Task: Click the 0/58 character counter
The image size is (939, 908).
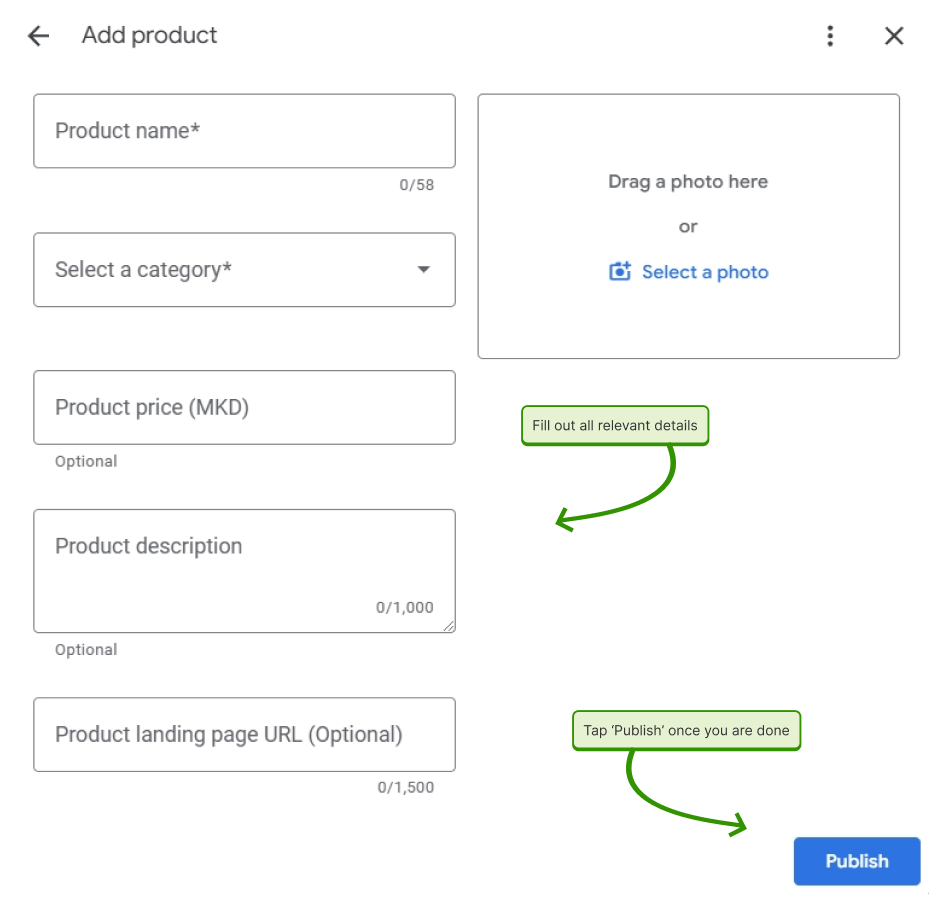Action: (417, 185)
